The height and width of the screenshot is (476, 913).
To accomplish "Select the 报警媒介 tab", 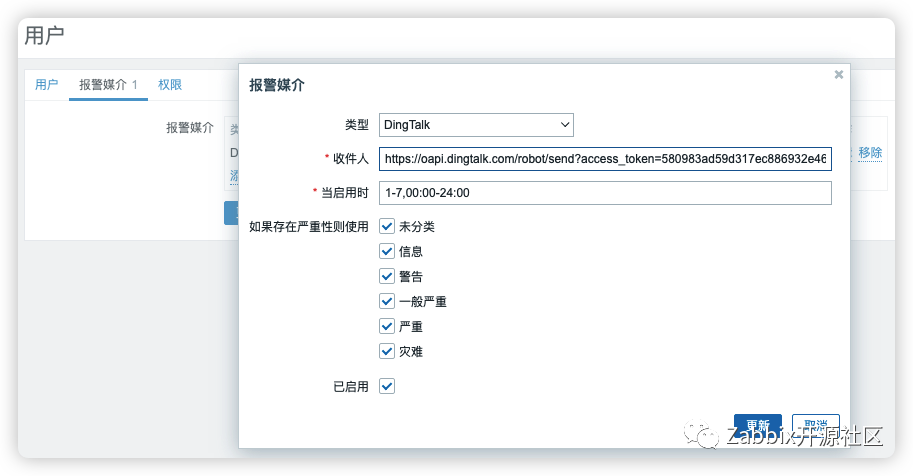I will pyautogui.click(x=108, y=85).
